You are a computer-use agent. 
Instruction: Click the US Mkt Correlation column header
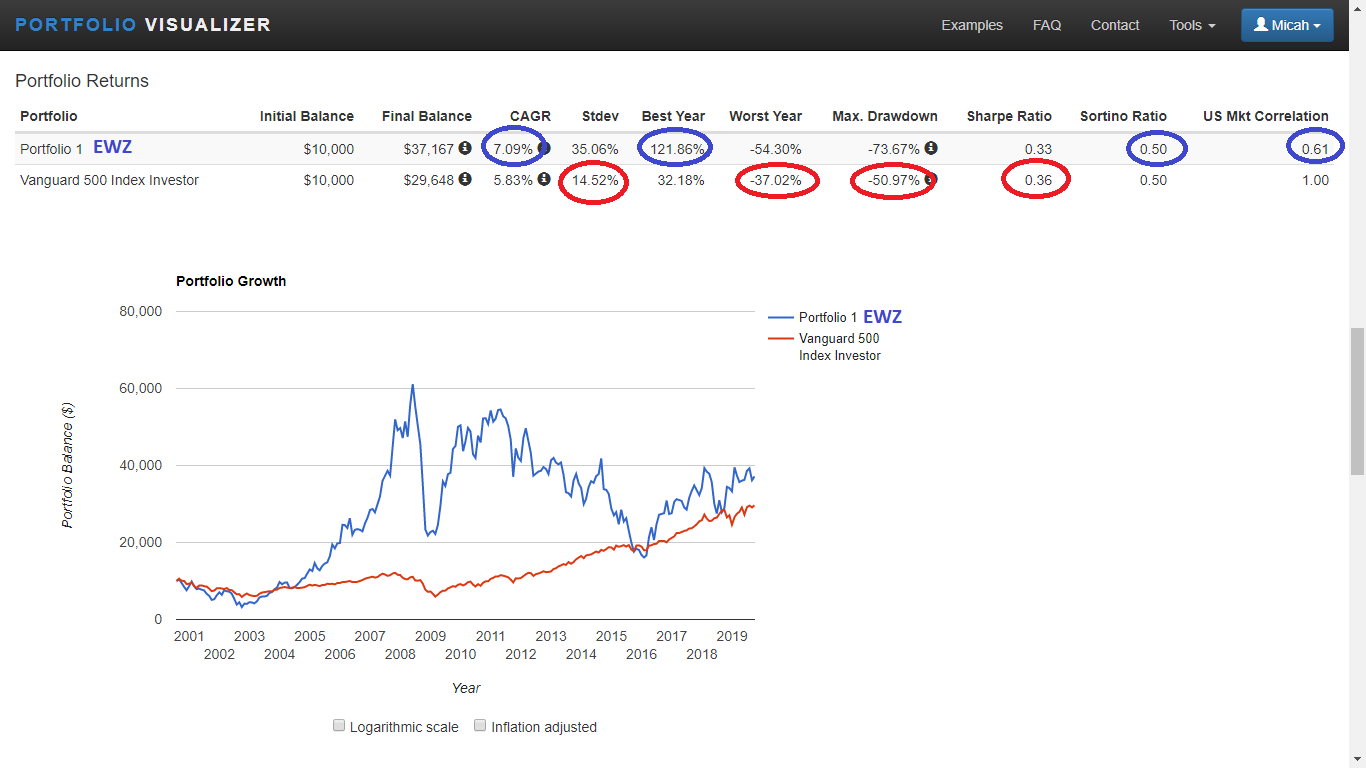point(1266,116)
